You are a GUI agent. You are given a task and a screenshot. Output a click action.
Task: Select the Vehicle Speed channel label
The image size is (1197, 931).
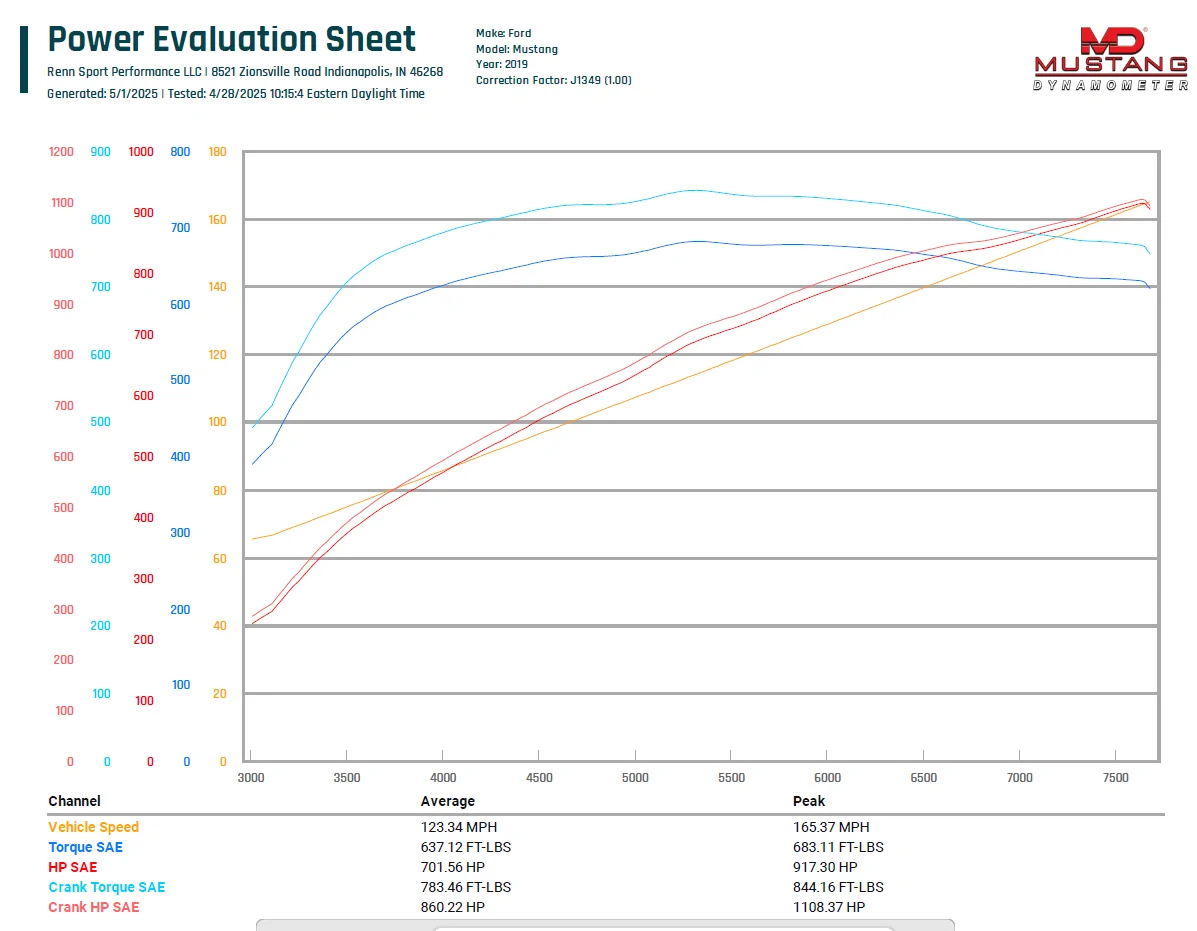(93, 827)
